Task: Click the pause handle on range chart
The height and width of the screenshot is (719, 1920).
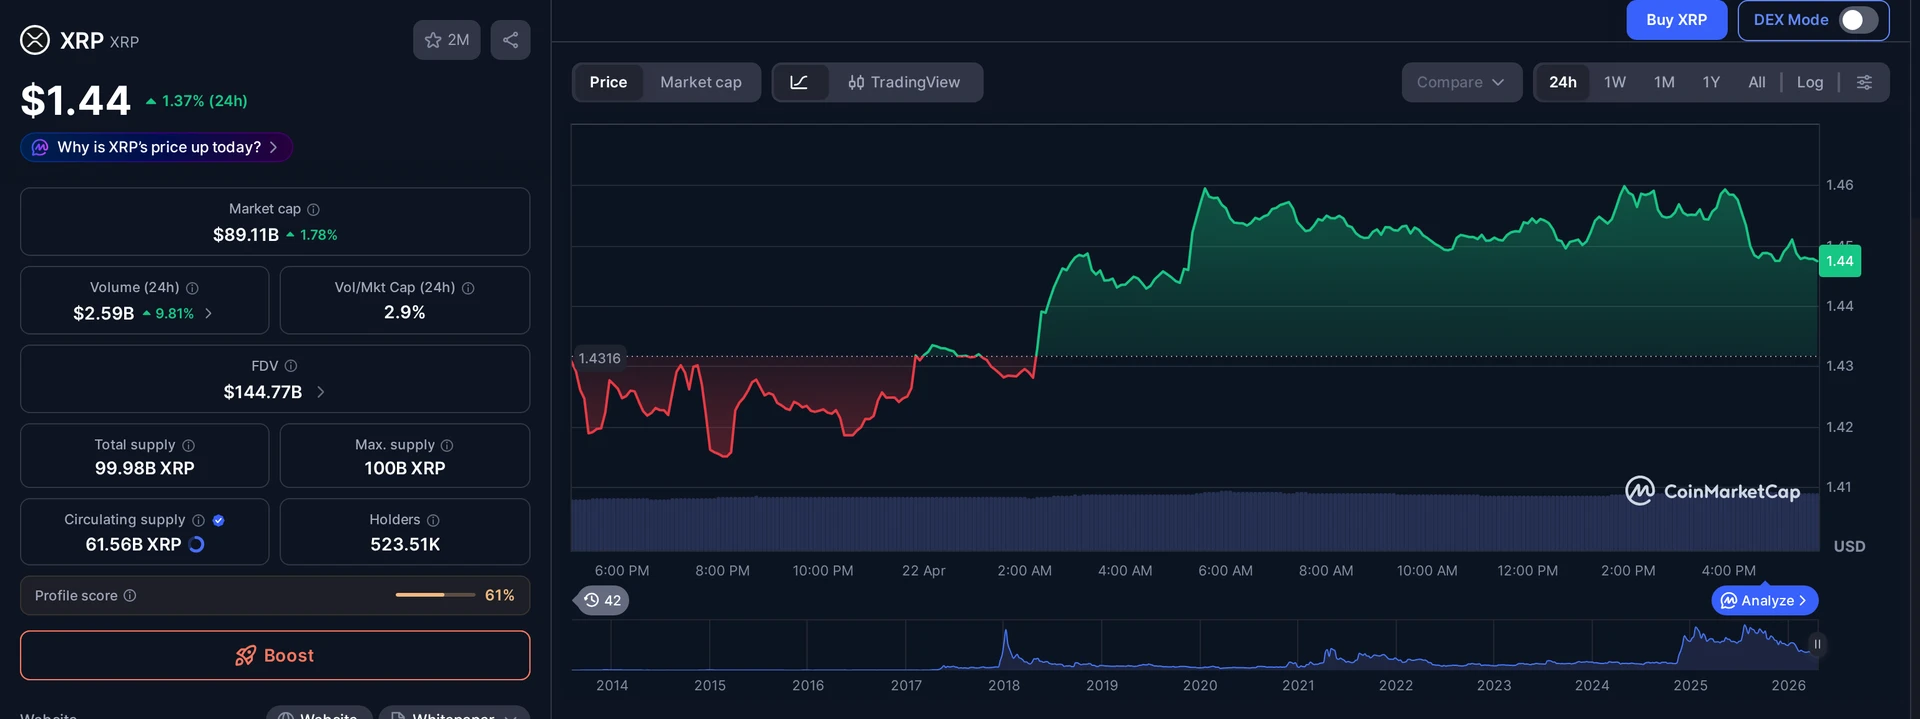Action: (1817, 644)
